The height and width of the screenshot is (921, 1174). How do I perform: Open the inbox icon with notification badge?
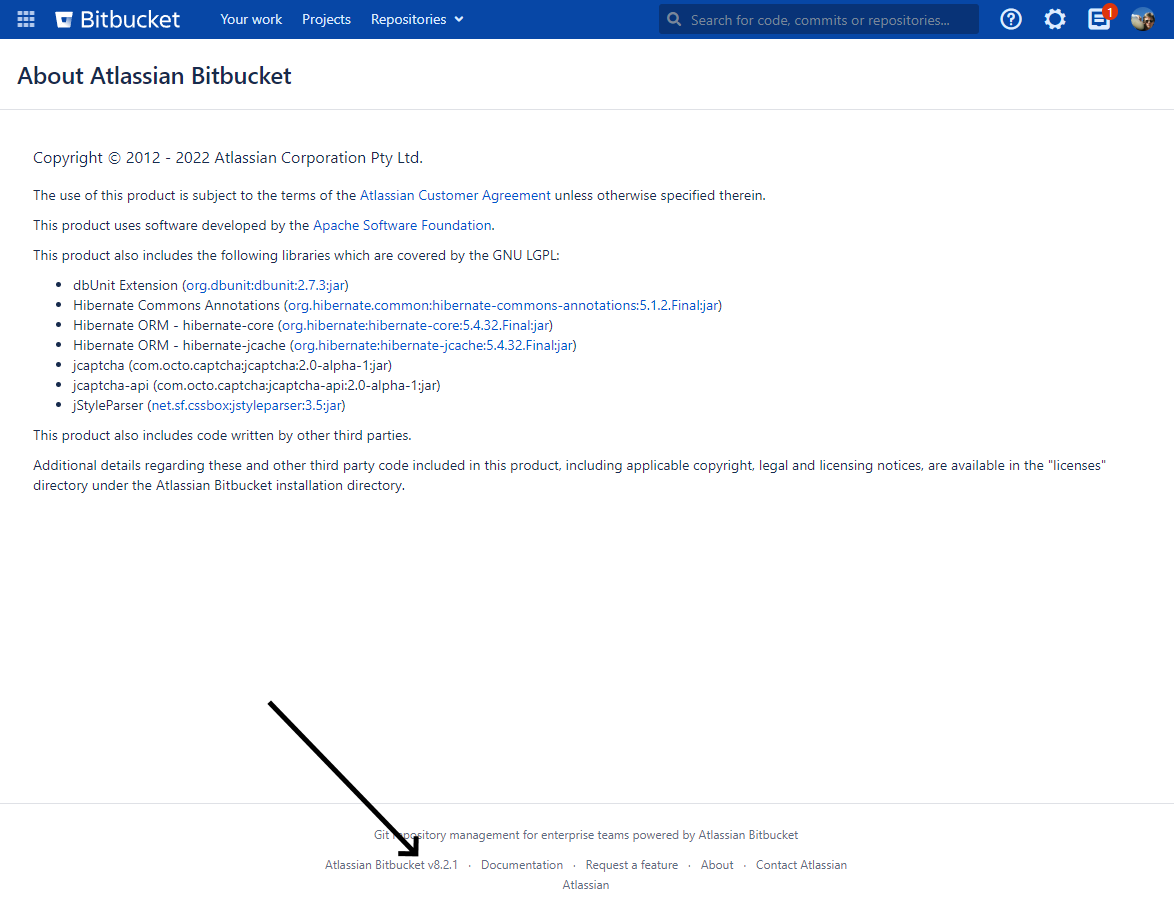click(x=1100, y=18)
